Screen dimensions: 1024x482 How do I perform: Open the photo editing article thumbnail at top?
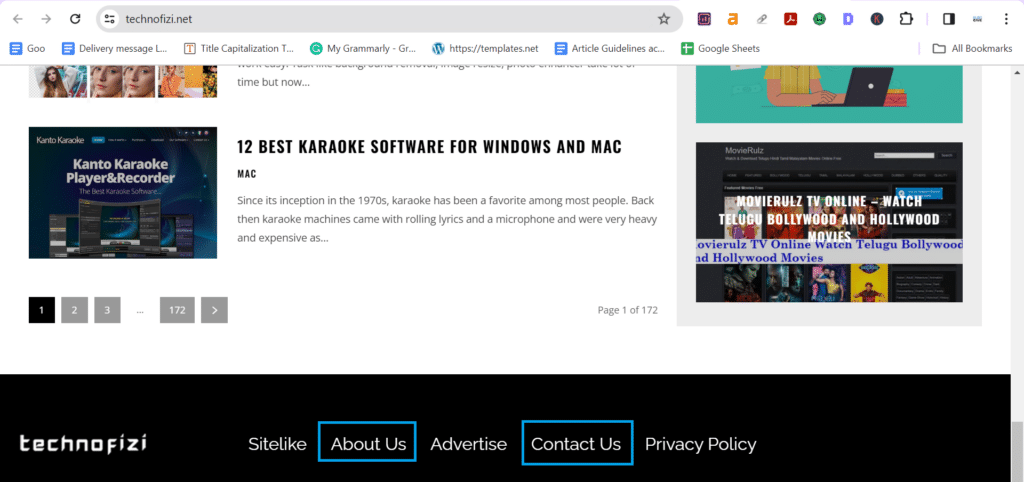123,82
